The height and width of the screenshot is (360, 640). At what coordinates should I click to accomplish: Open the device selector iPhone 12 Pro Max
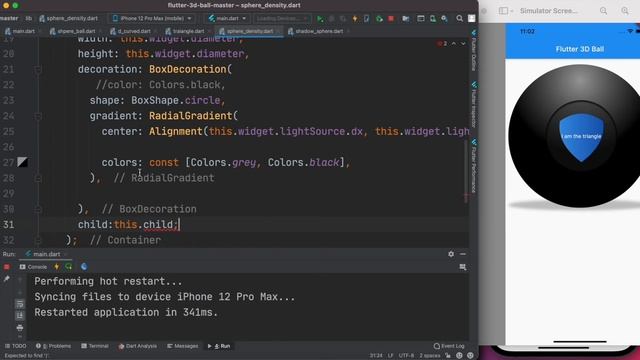[152, 18]
